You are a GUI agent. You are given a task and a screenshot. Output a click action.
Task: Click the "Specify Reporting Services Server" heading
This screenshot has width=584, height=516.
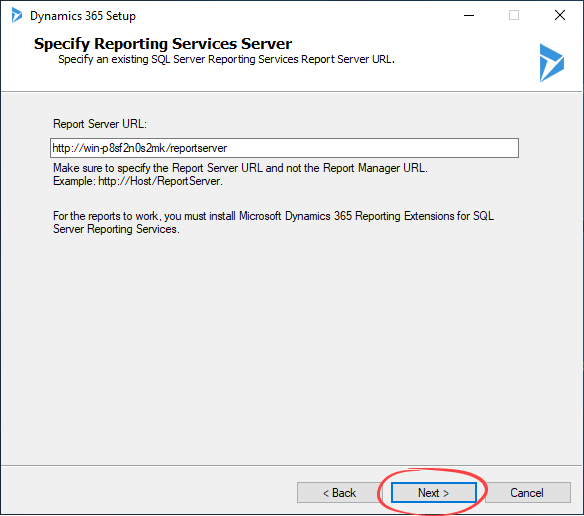163,44
